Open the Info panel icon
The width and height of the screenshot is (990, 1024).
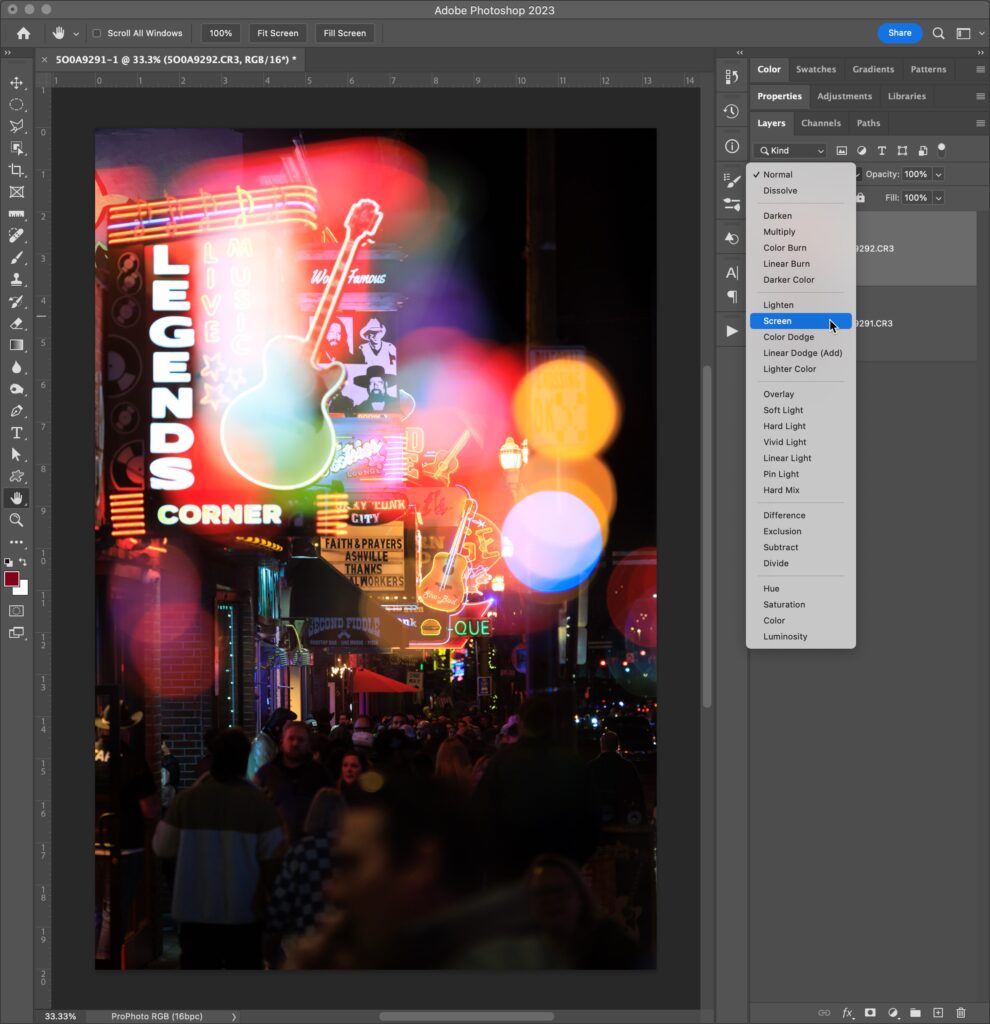pyautogui.click(x=731, y=146)
